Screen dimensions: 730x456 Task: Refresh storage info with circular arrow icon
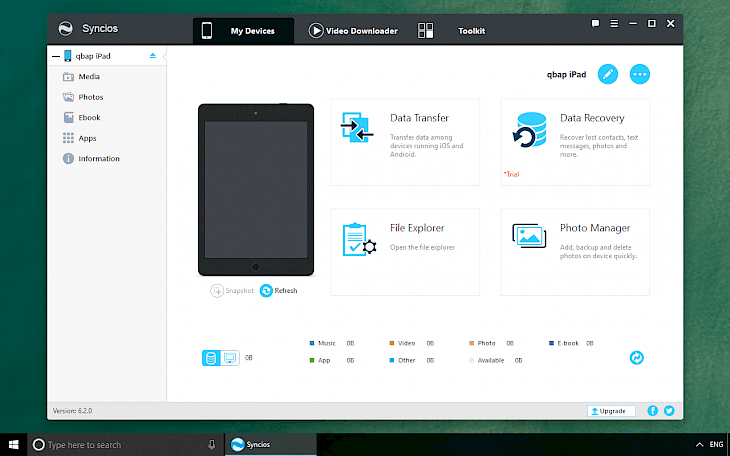pos(636,358)
